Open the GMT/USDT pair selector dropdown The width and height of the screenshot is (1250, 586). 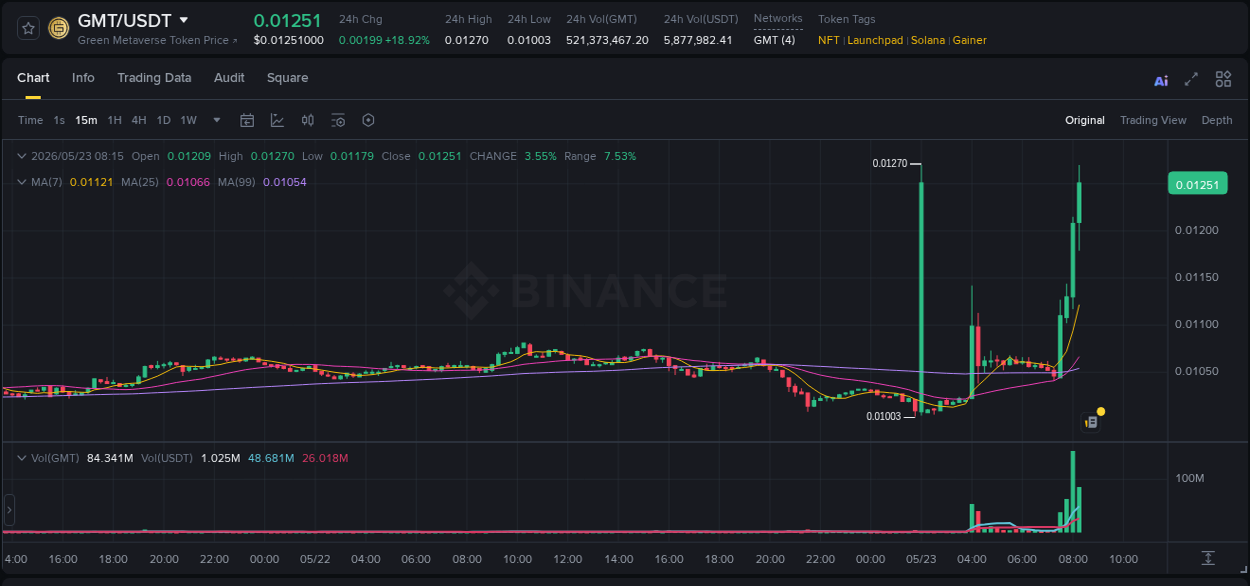pyautogui.click(x=183, y=20)
